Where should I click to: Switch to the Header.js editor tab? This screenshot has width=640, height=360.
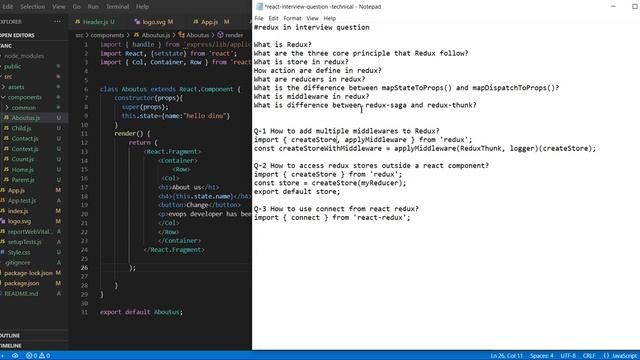[x=95, y=22]
